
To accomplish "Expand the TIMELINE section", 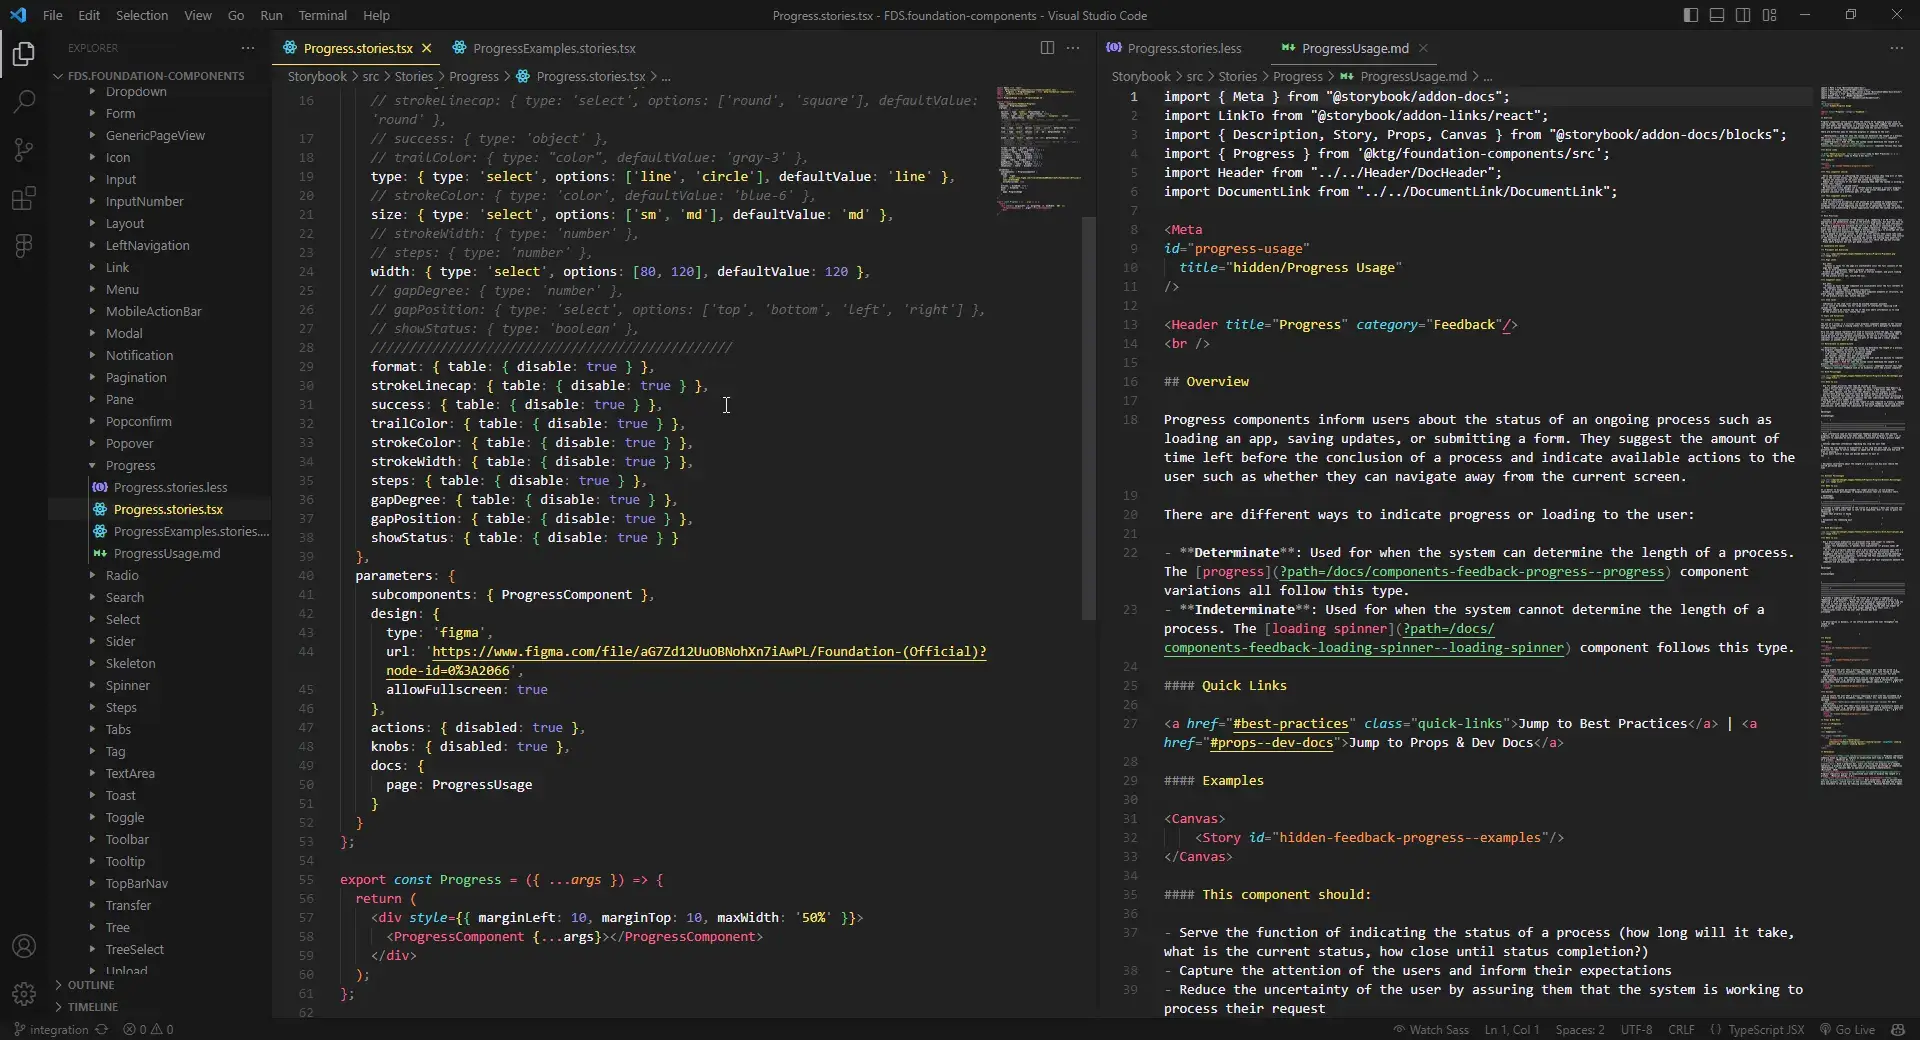I will [92, 1007].
